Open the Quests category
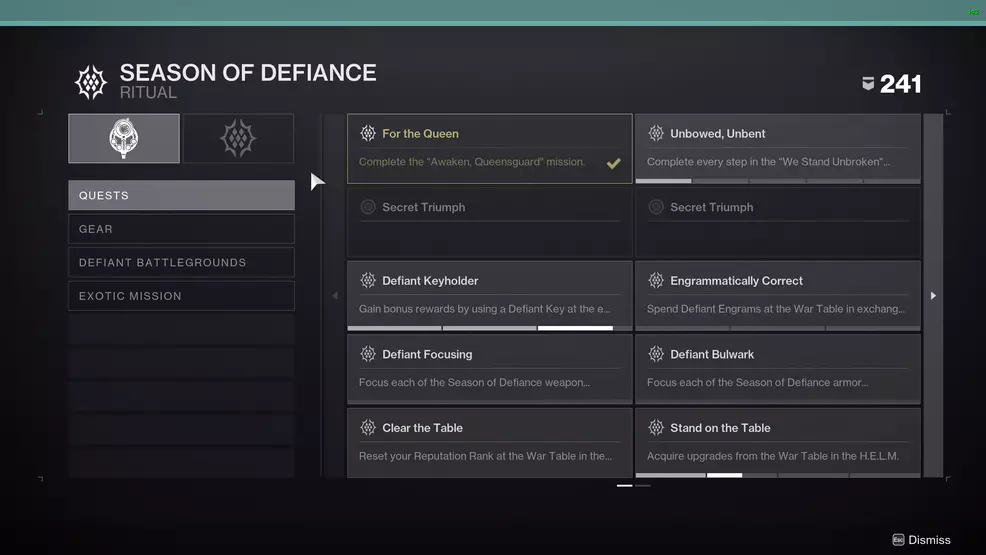The width and height of the screenshot is (986, 555). pyautogui.click(x=181, y=196)
